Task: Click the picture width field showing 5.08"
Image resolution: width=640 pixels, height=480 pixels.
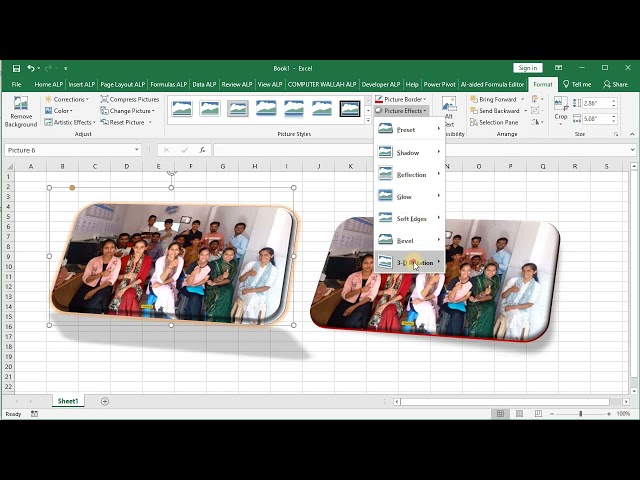Action: (x=596, y=119)
